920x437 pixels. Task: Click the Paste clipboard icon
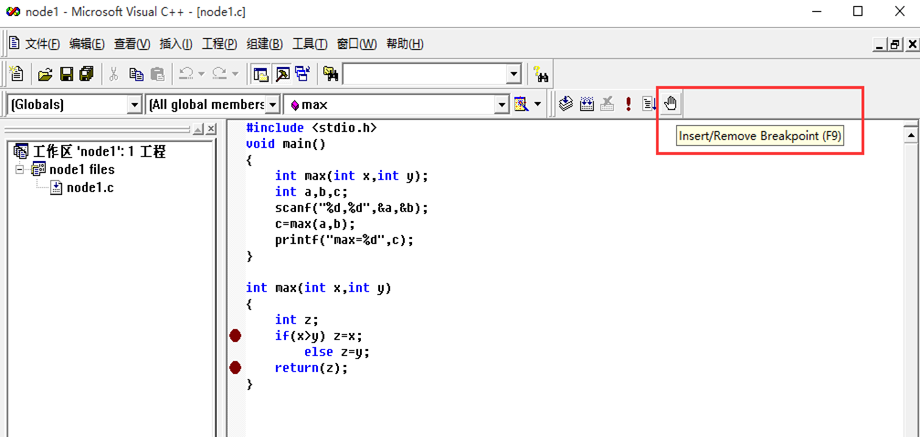(157, 74)
